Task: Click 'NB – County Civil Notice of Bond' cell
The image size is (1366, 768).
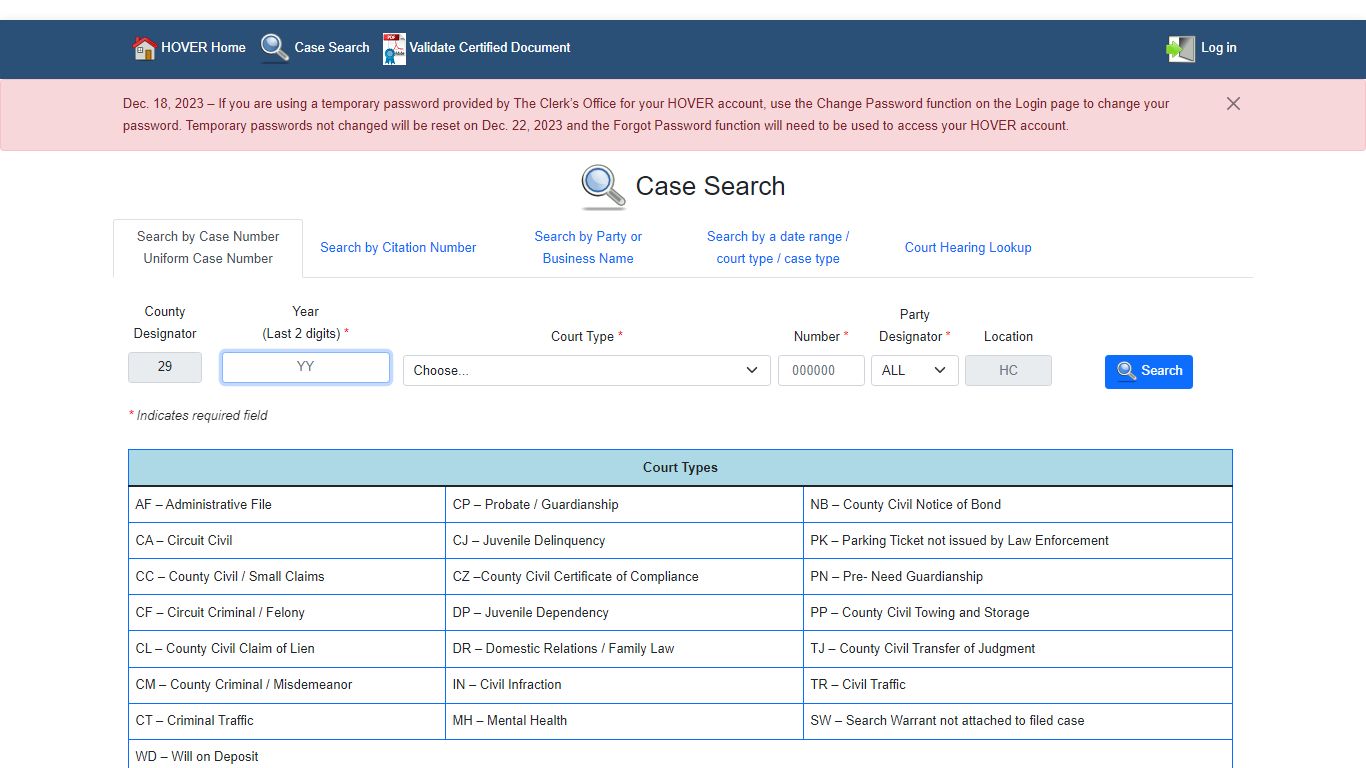Action: pyautogui.click(x=1018, y=505)
